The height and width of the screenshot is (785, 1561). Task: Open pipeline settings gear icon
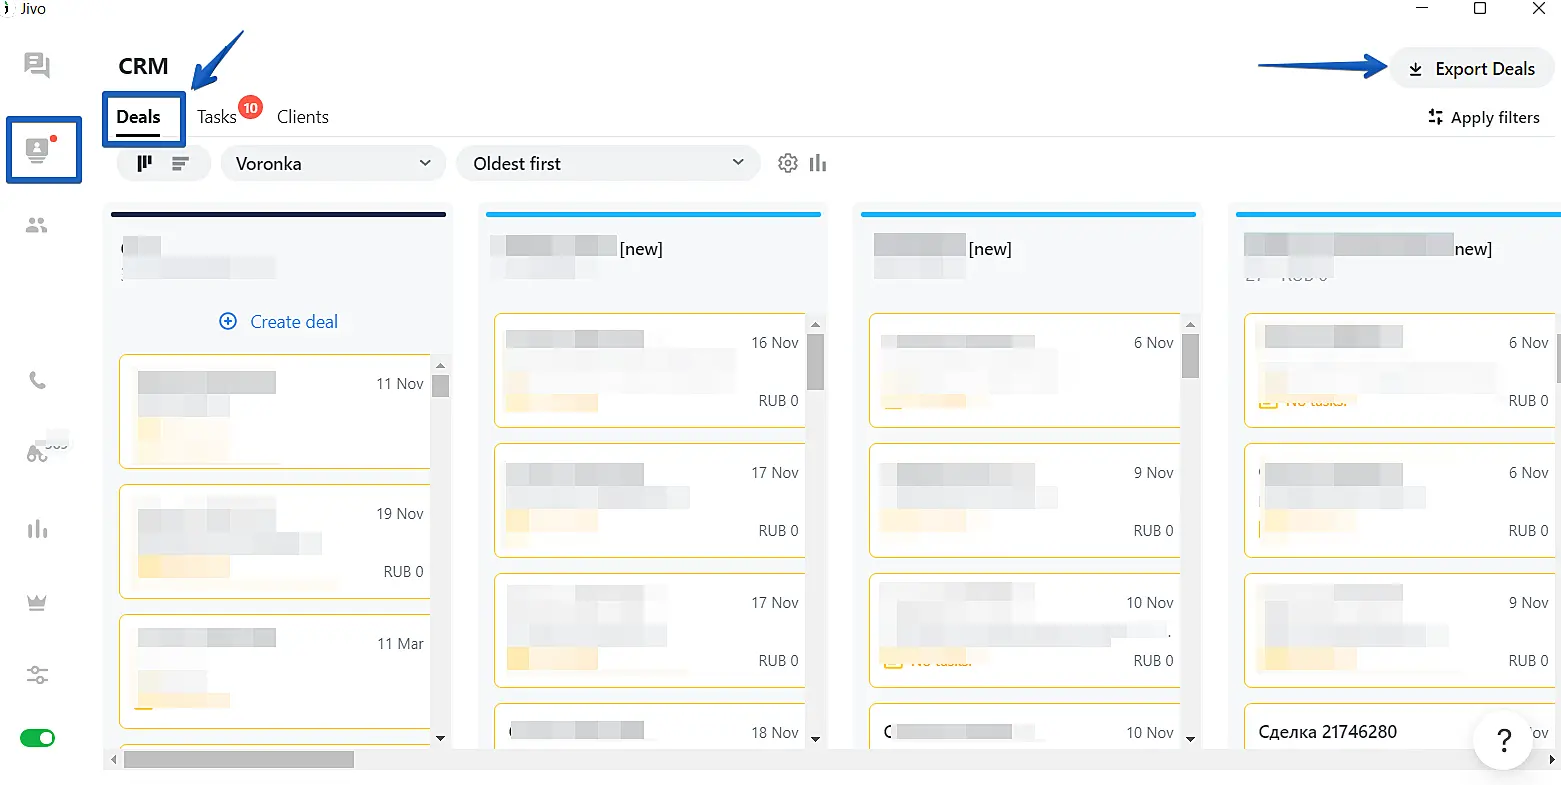[x=788, y=163]
